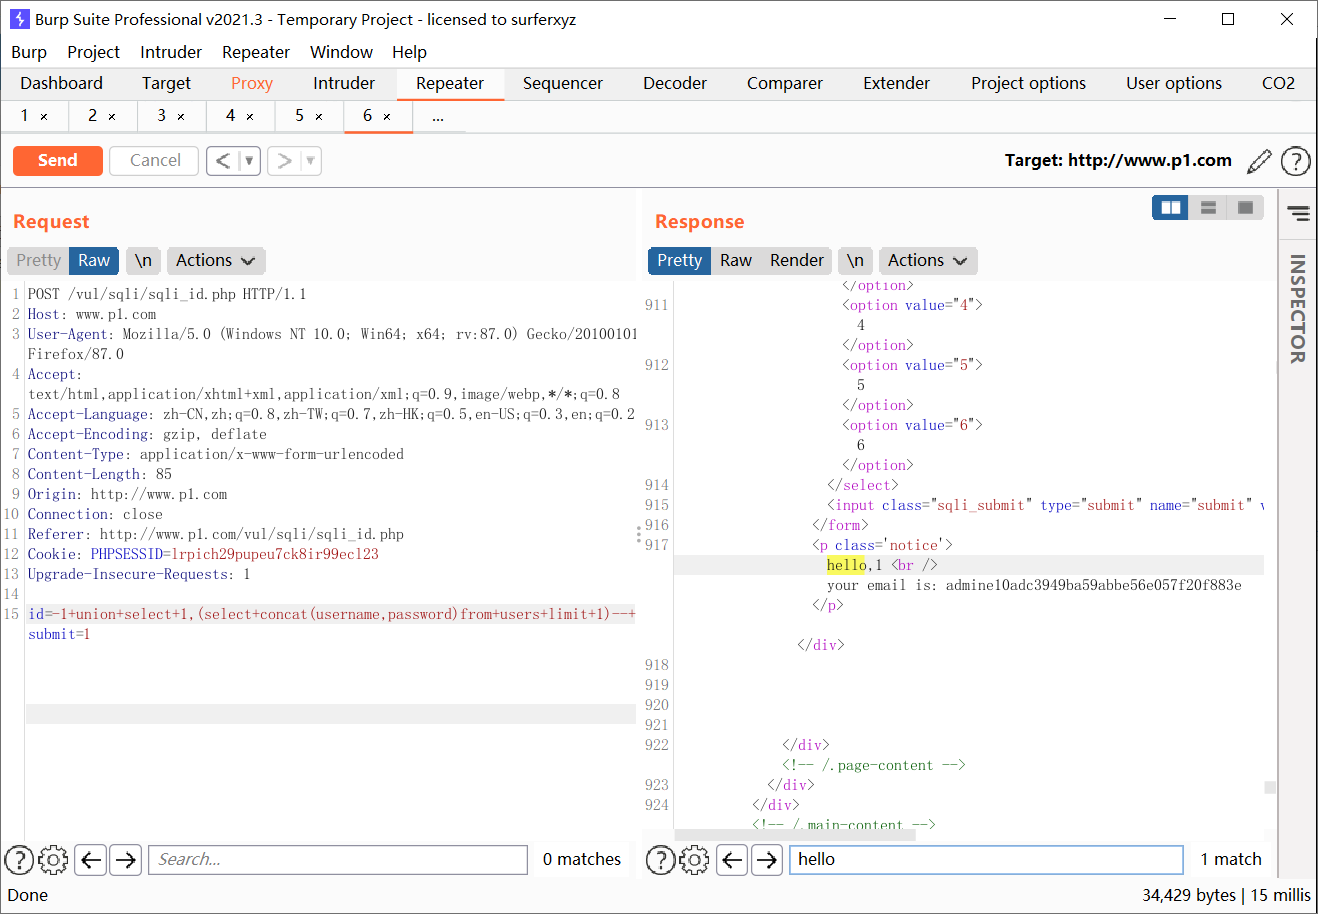Screen dimensions: 1318x914
Task: Switch to the Decoder tab
Action: [x=675, y=83]
